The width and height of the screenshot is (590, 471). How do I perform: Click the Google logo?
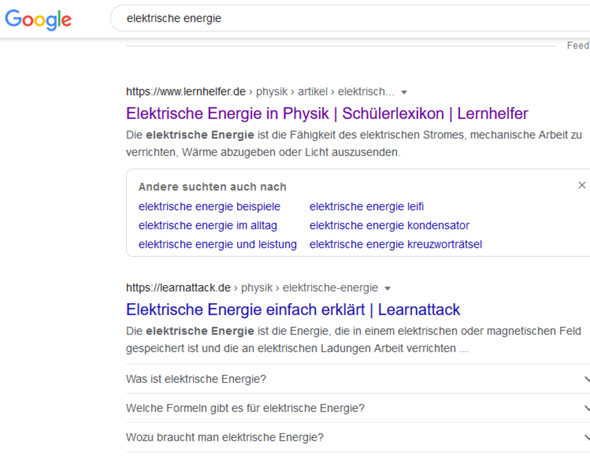point(38,20)
